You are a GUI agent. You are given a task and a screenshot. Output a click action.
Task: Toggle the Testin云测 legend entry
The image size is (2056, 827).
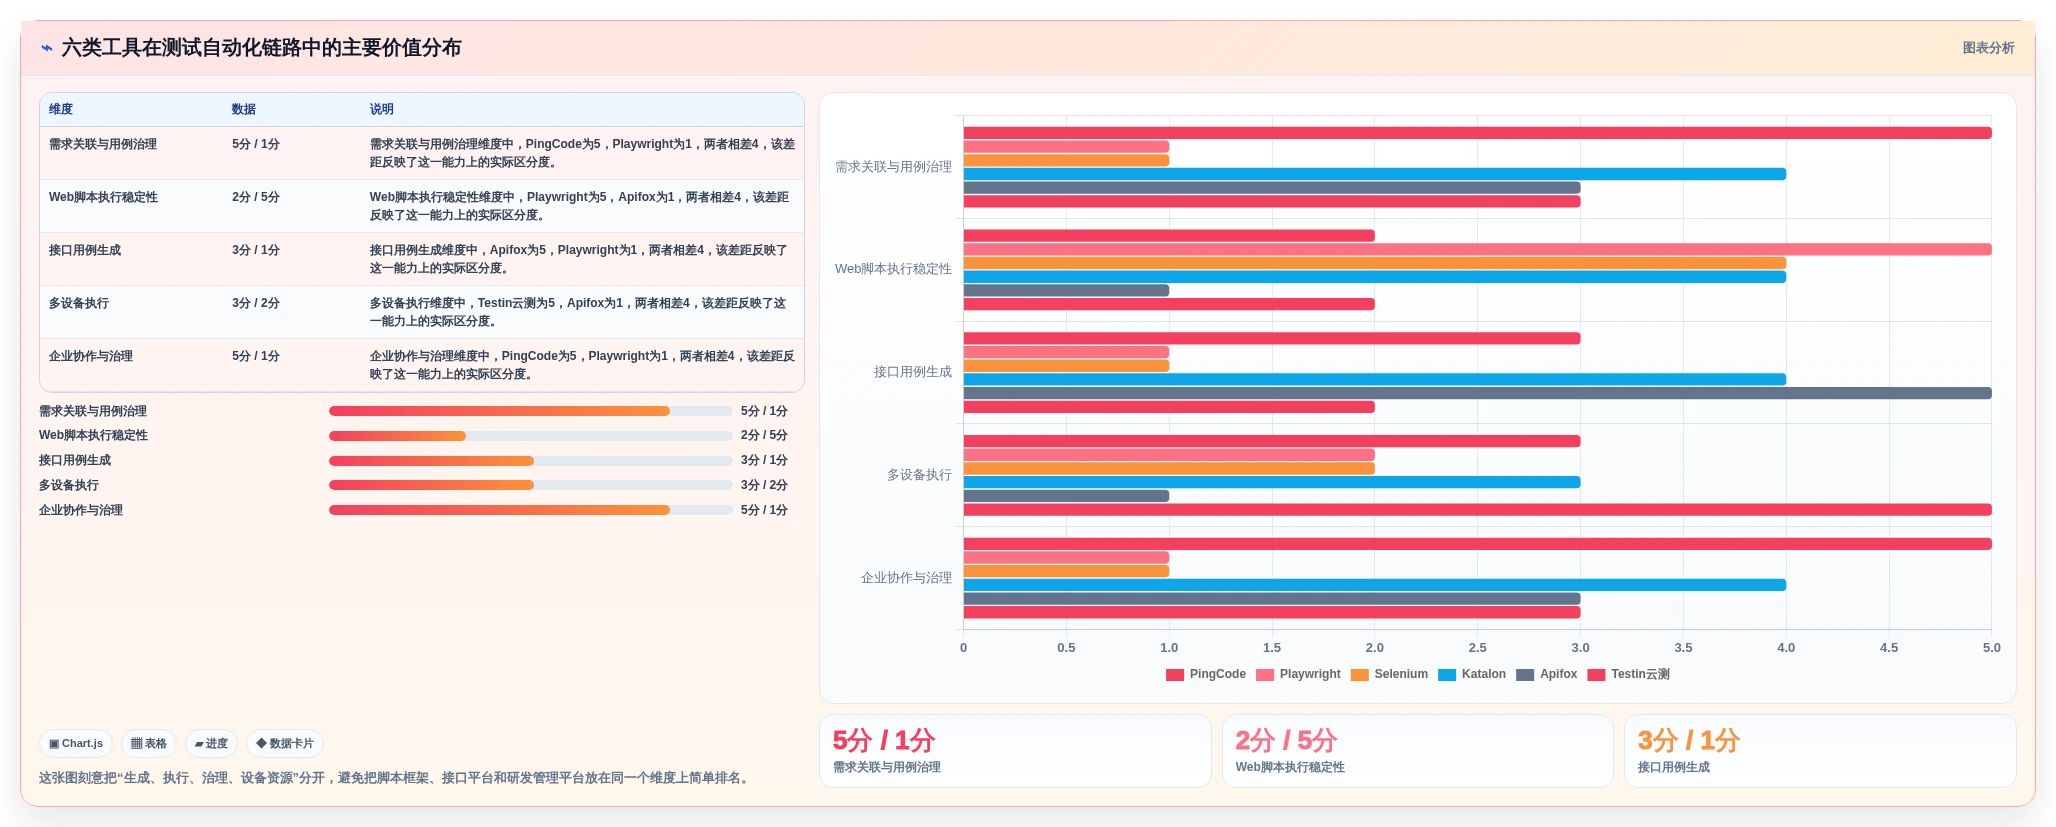tap(1629, 674)
